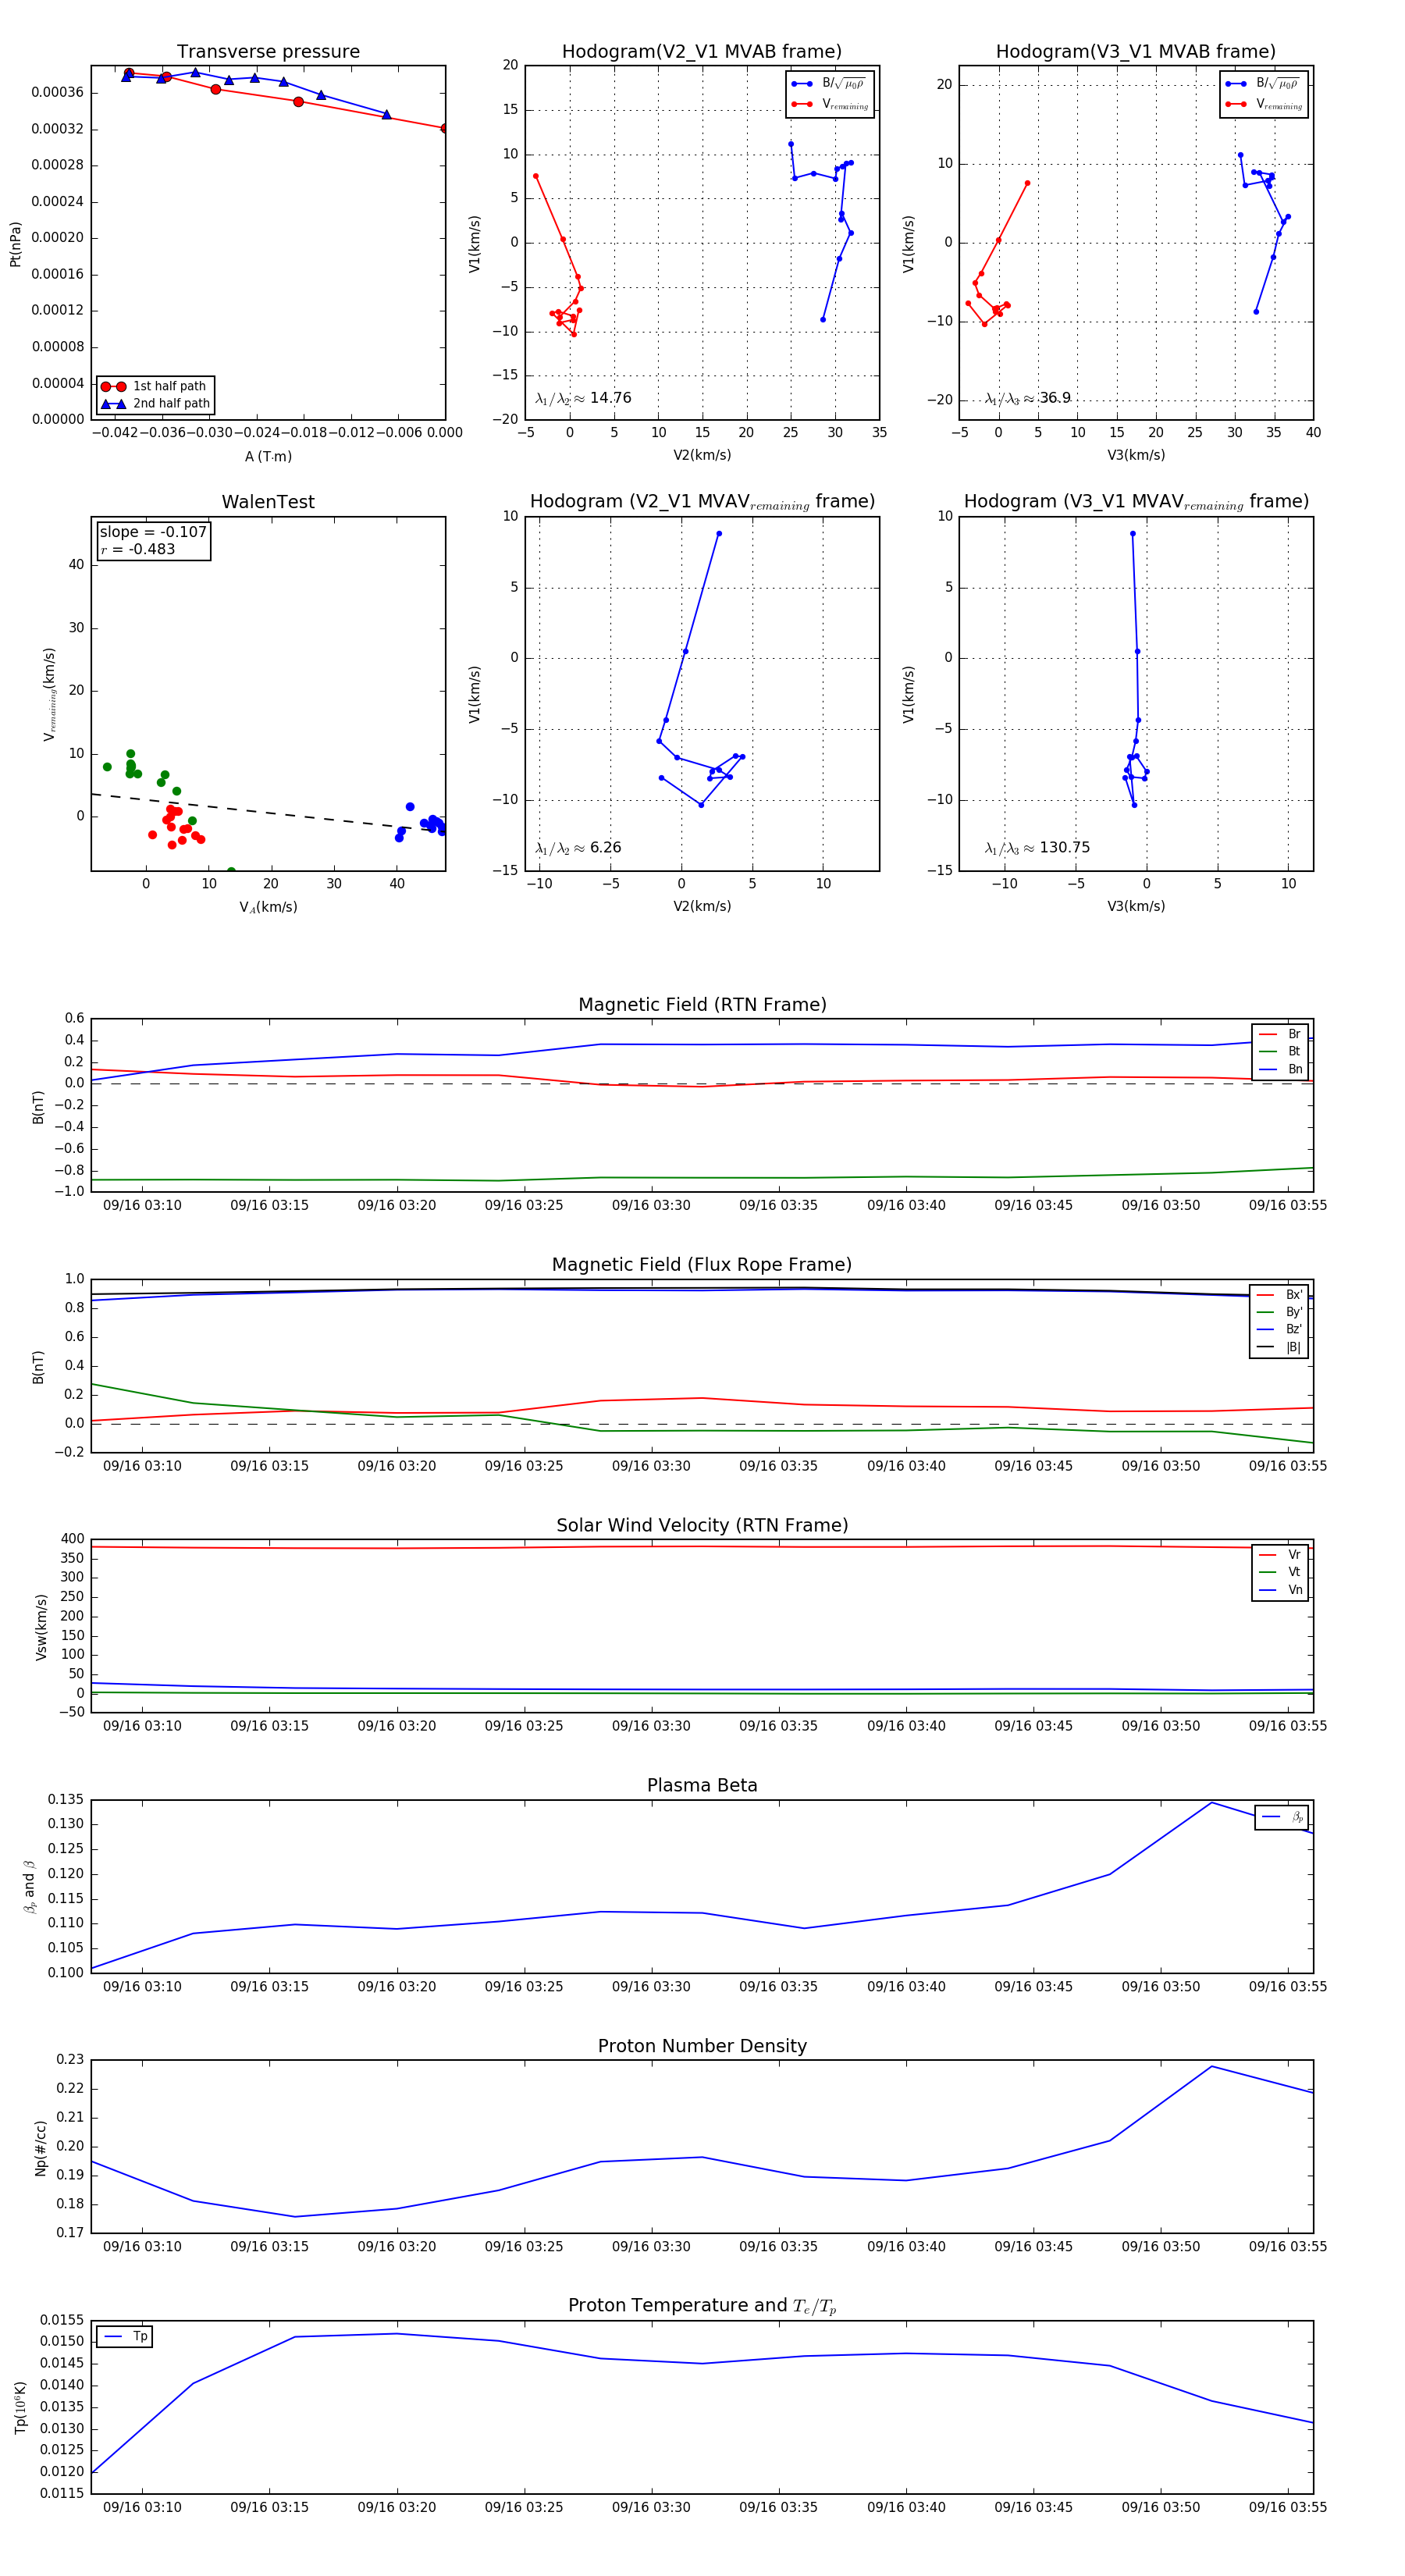
Task: Click the "r = -0.483" annotation
Action: pyautogui.click(x=138, y=549)
